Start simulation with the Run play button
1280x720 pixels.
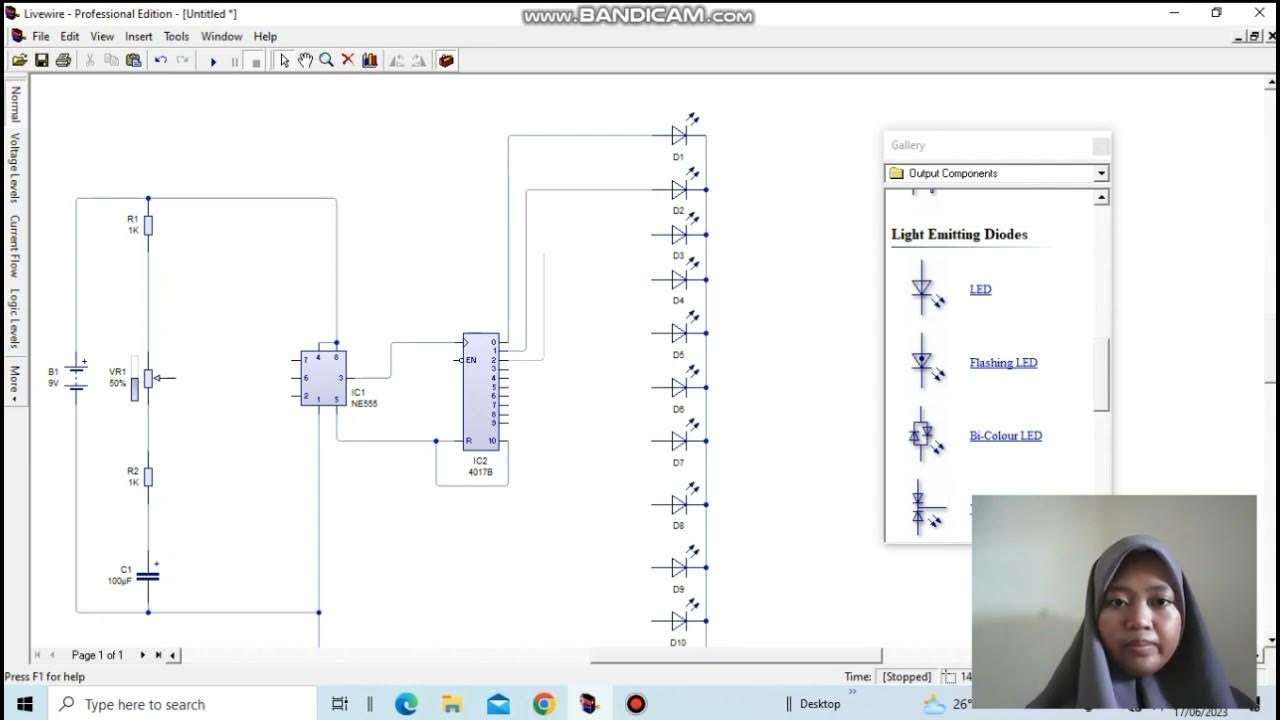[213, 61]
